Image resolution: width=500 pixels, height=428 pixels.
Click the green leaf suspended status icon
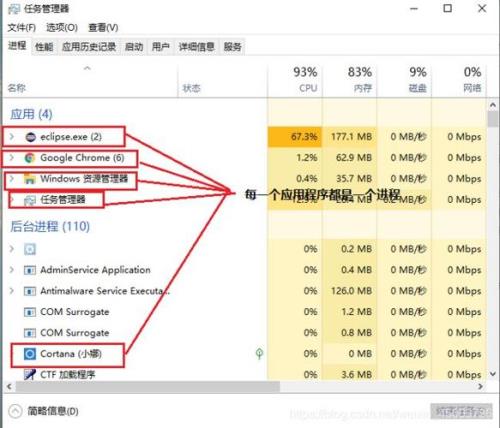(x=259, y=353)
